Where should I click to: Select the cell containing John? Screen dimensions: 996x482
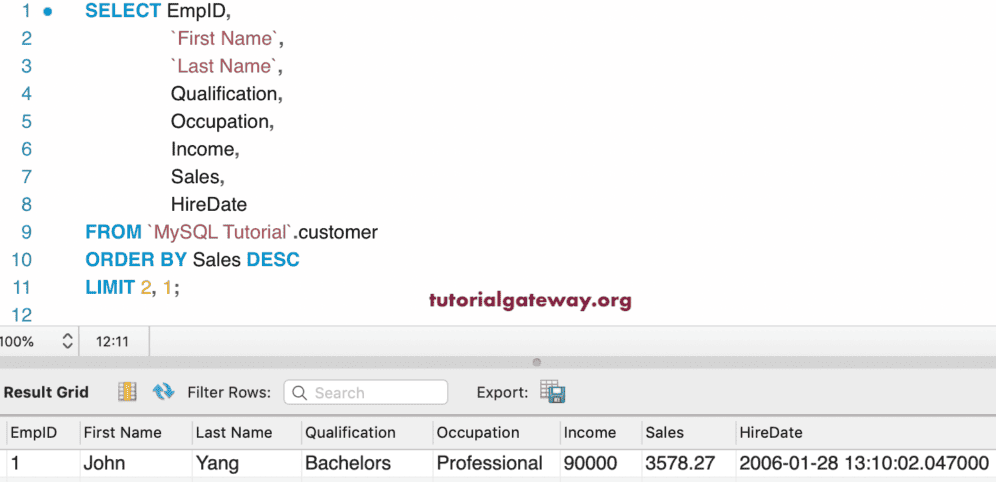[137, 463]
